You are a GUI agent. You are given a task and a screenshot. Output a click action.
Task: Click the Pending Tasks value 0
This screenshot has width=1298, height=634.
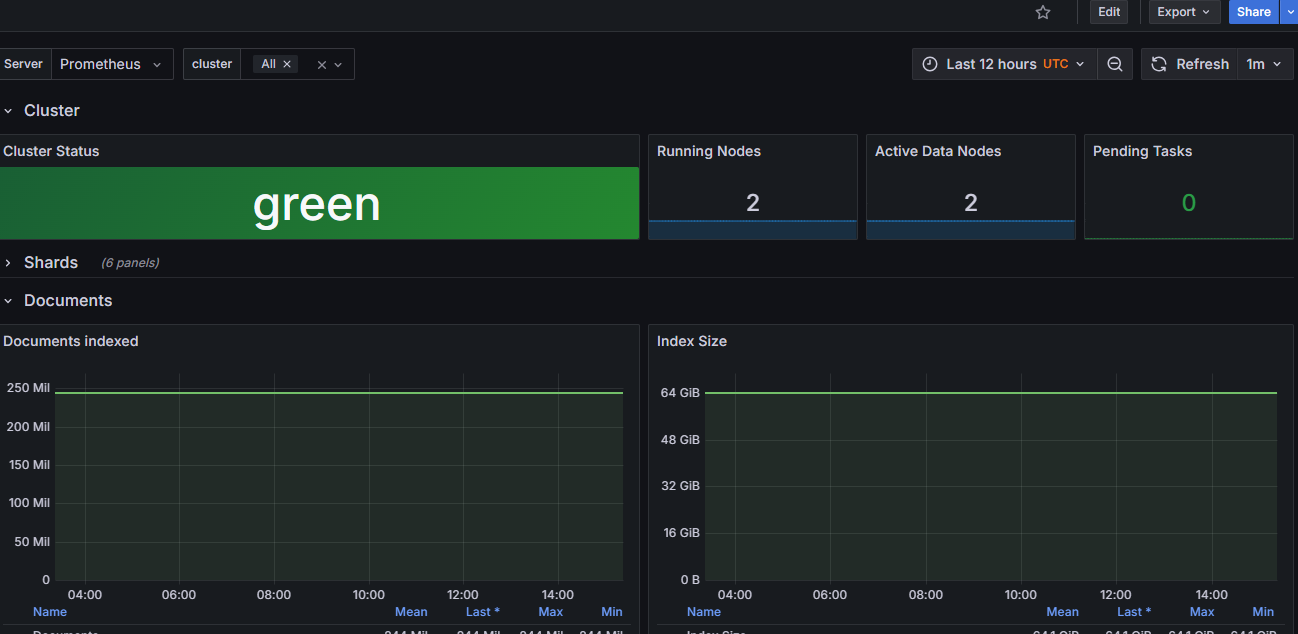pos(1189,203)
